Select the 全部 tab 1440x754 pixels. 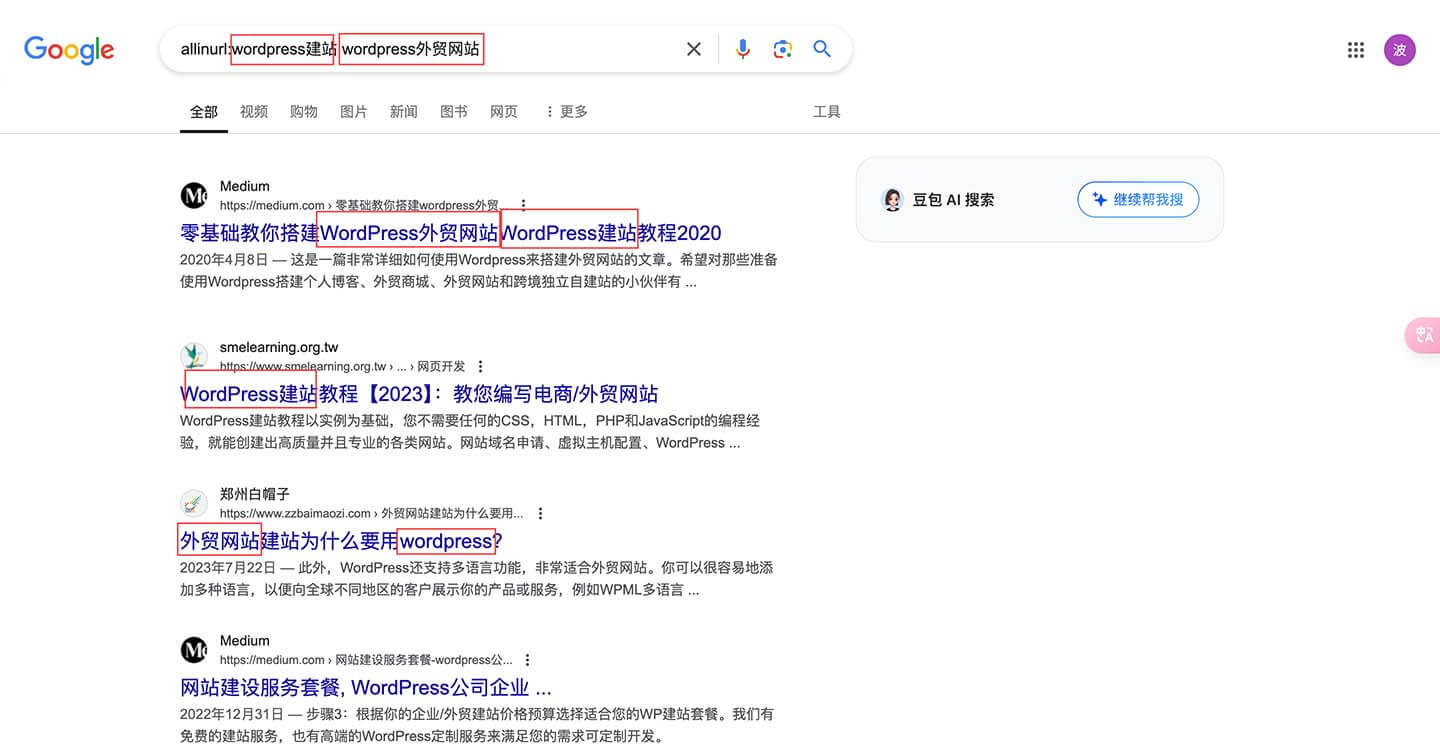pos(204,112)
